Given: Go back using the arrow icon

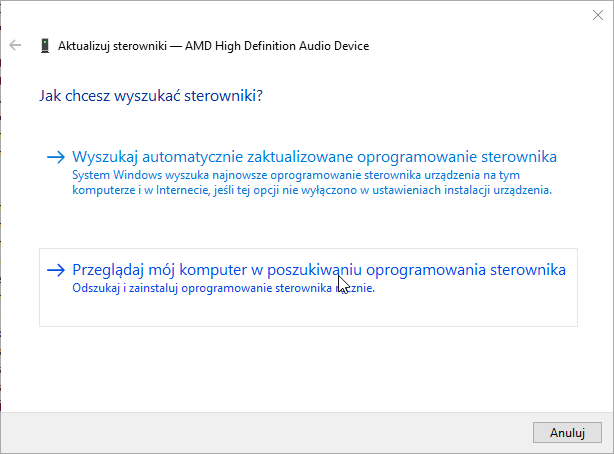Looking at the screenshot, I should [15, 45].
